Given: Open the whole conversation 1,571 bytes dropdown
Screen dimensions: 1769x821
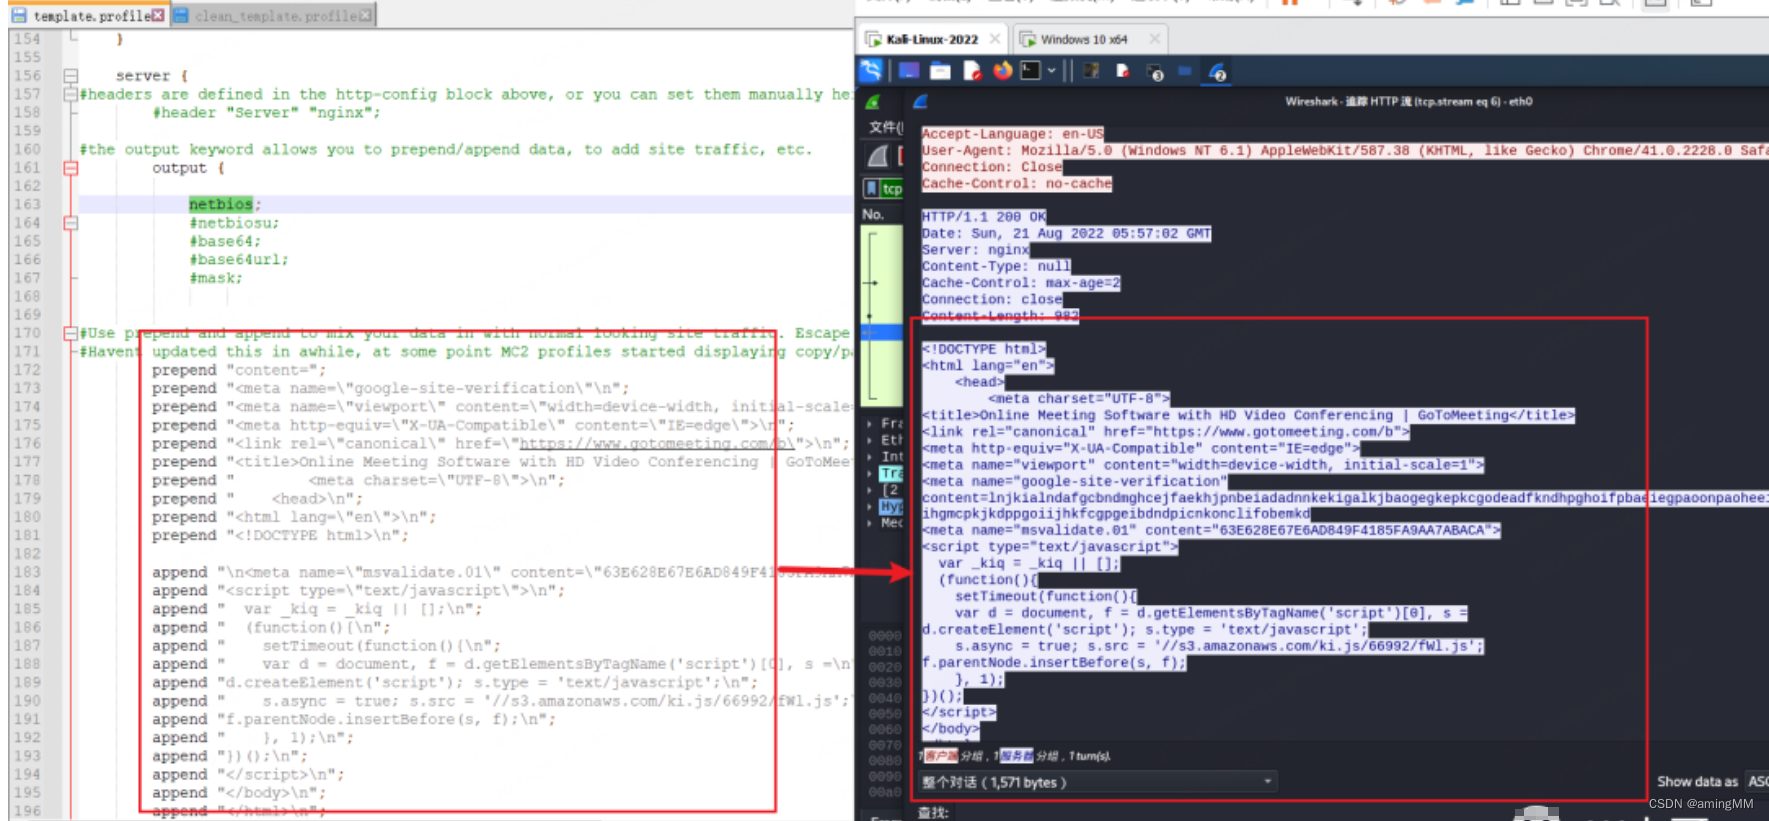Looking at the screenshot, I should 1097,782.
